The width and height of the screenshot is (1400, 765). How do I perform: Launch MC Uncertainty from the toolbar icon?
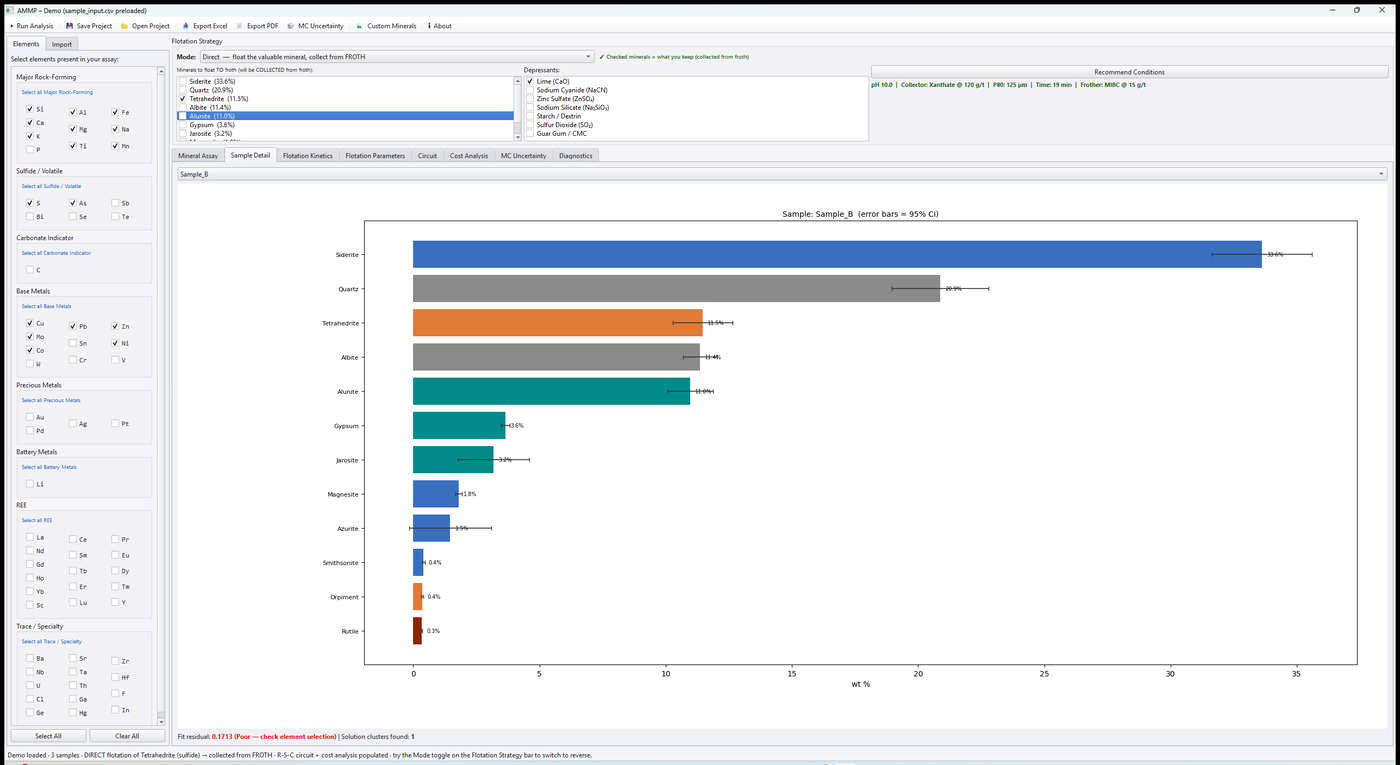click(290, 26)
